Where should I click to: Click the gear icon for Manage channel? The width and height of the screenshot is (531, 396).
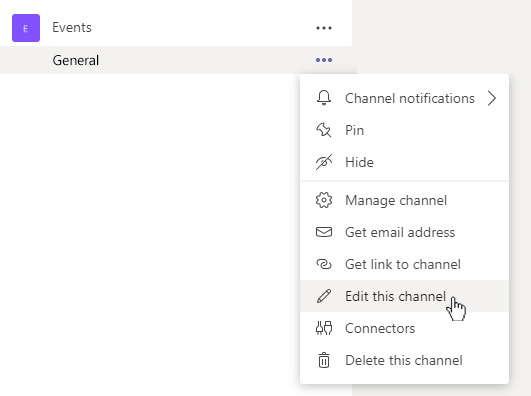click(324, 200)
